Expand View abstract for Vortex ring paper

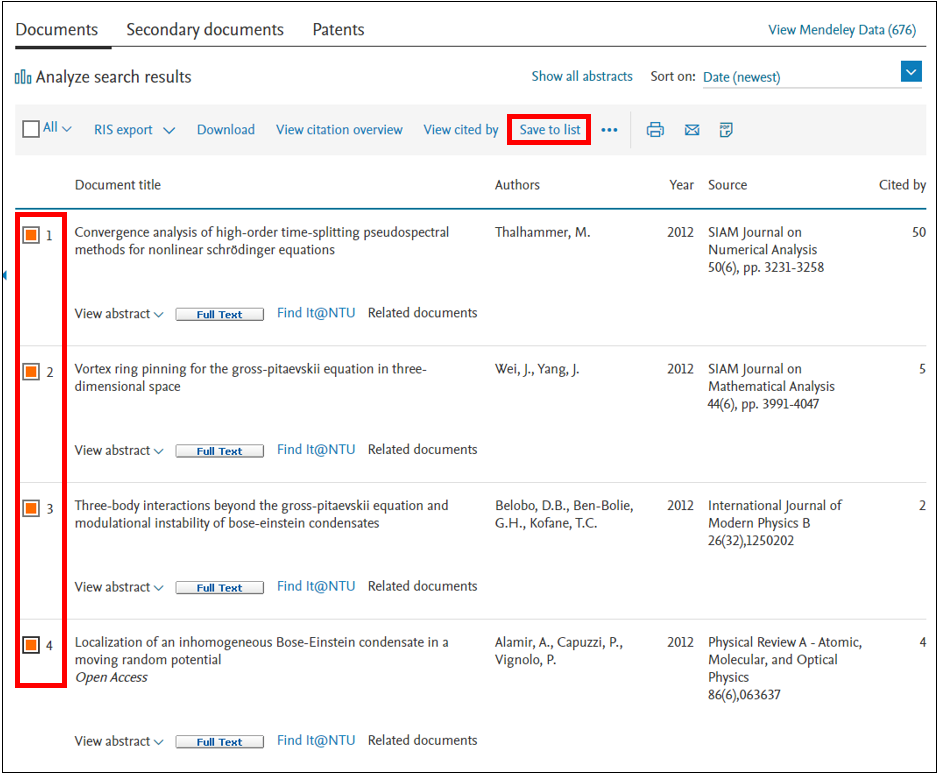pyautogui.click(x=118, y=451)
